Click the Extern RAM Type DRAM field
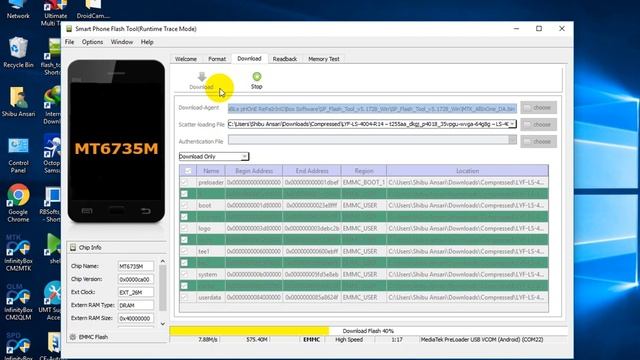 [x=136, y=305]
